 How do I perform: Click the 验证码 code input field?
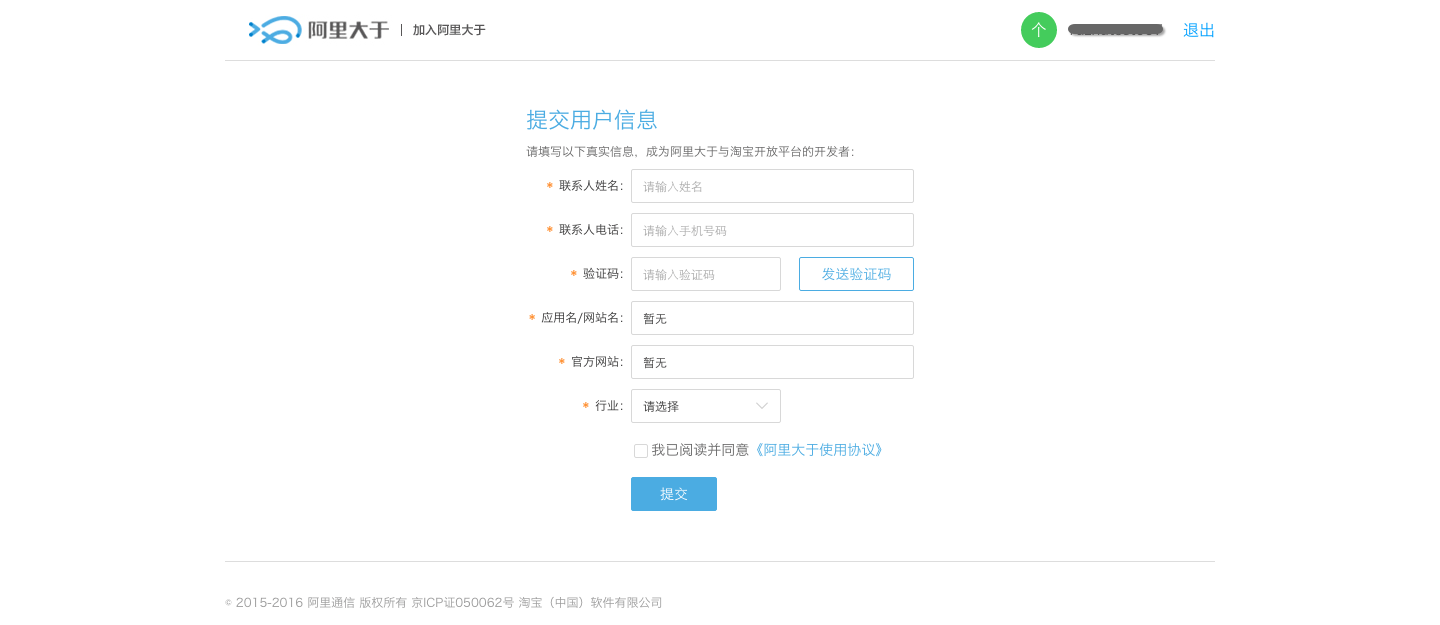[x=705, y=274]
